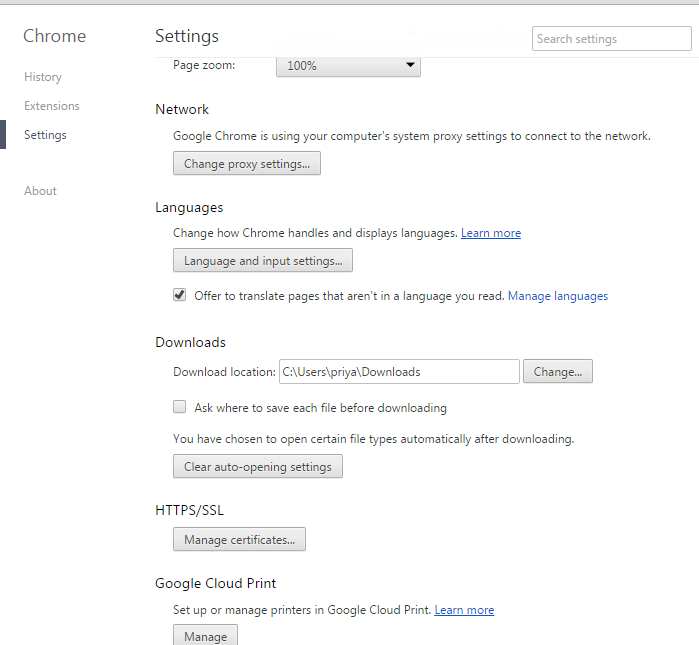Screen dimensions: 699x645
Task: Open the Page zoom 100% dropdown
Action: click(348, 66)
